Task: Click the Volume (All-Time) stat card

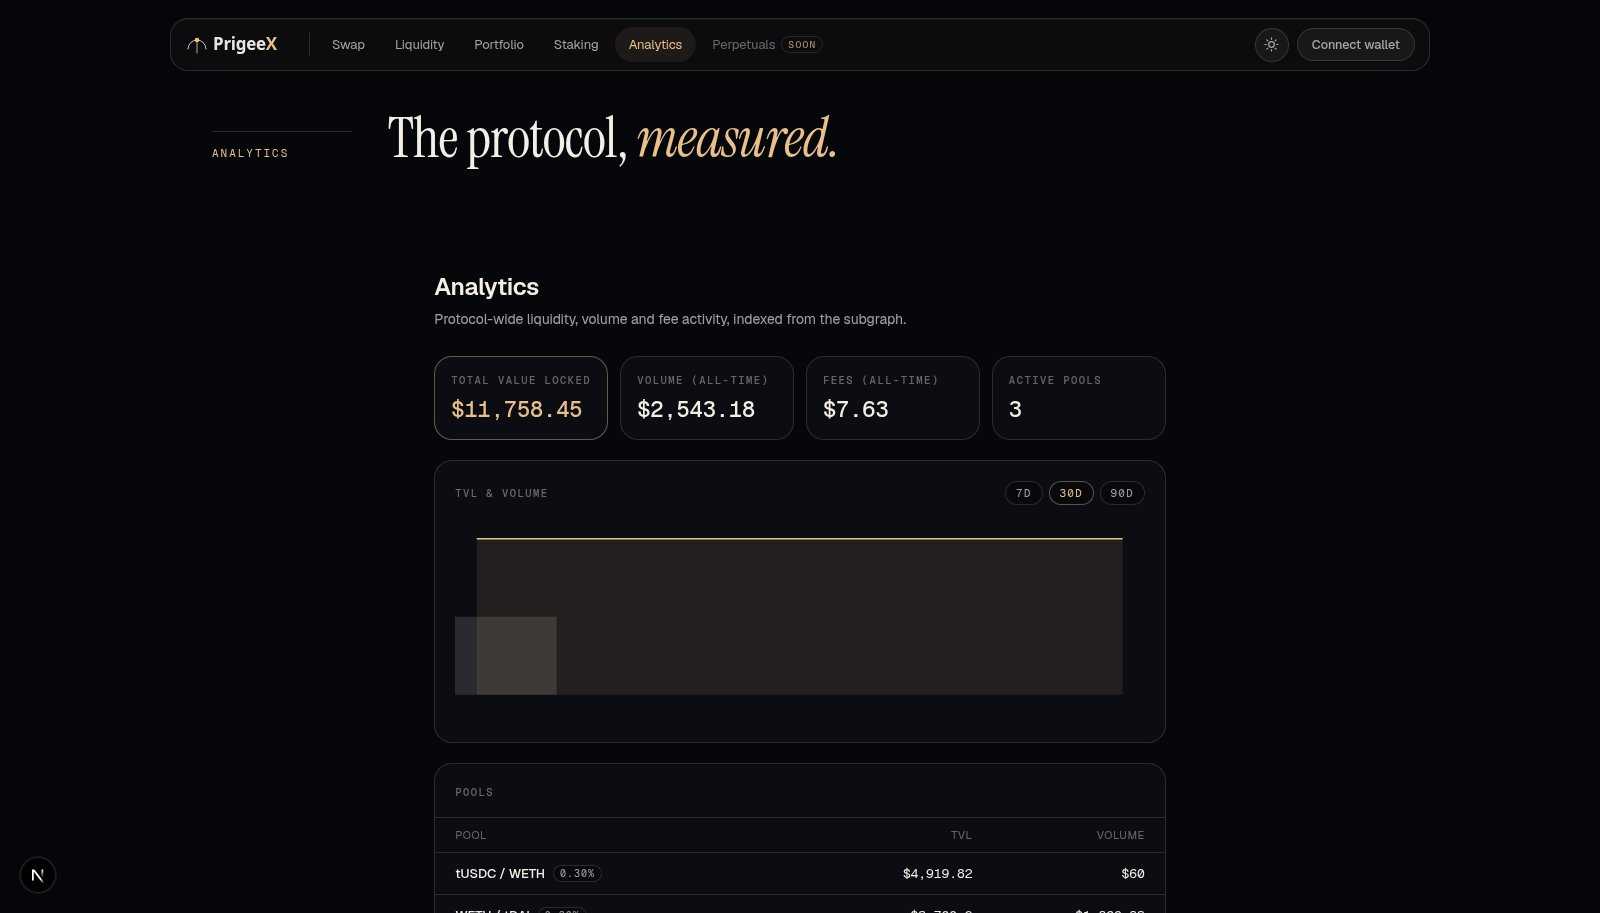Action: click(707, 398)
